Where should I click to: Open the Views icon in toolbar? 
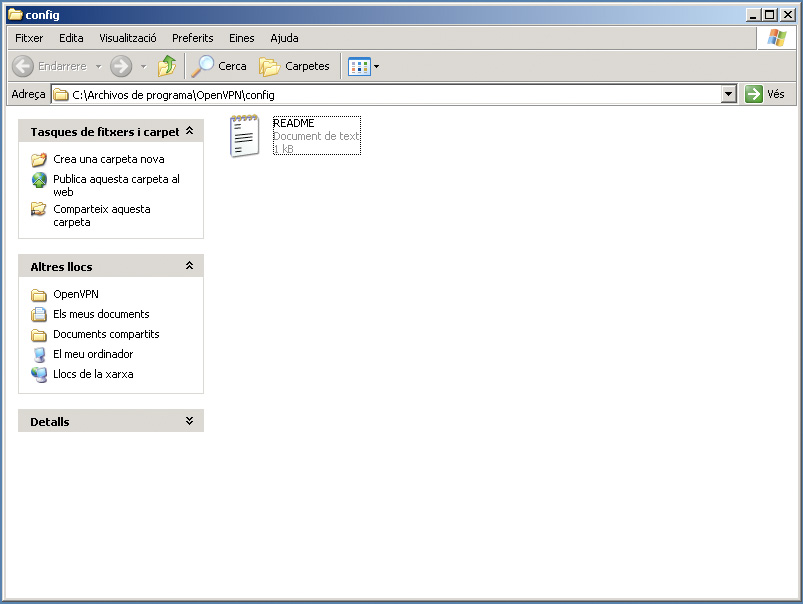coord(360,67)
